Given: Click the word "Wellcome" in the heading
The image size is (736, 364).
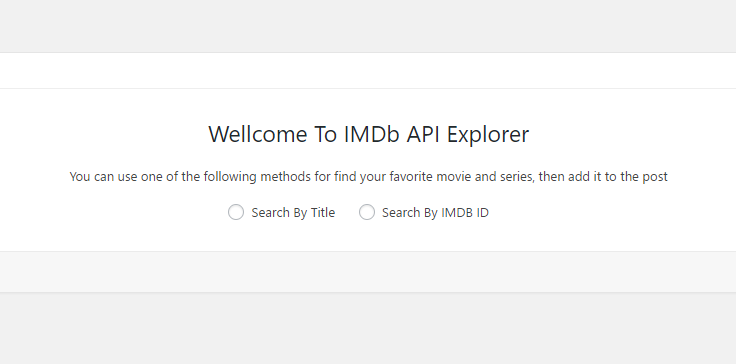Looking at the screenshot, I should click(258, 134).
